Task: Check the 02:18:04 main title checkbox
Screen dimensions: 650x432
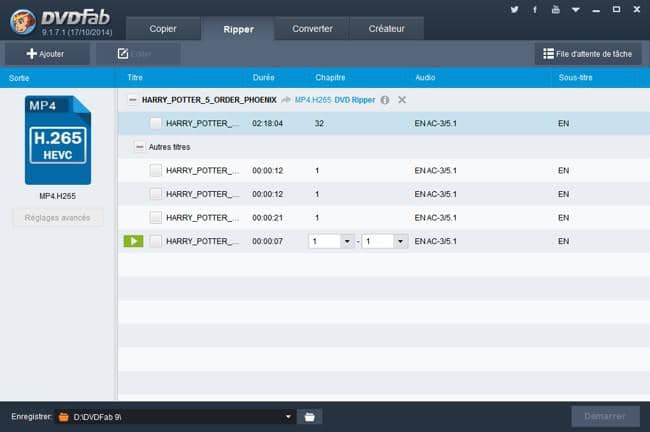Action: (155, 123)
